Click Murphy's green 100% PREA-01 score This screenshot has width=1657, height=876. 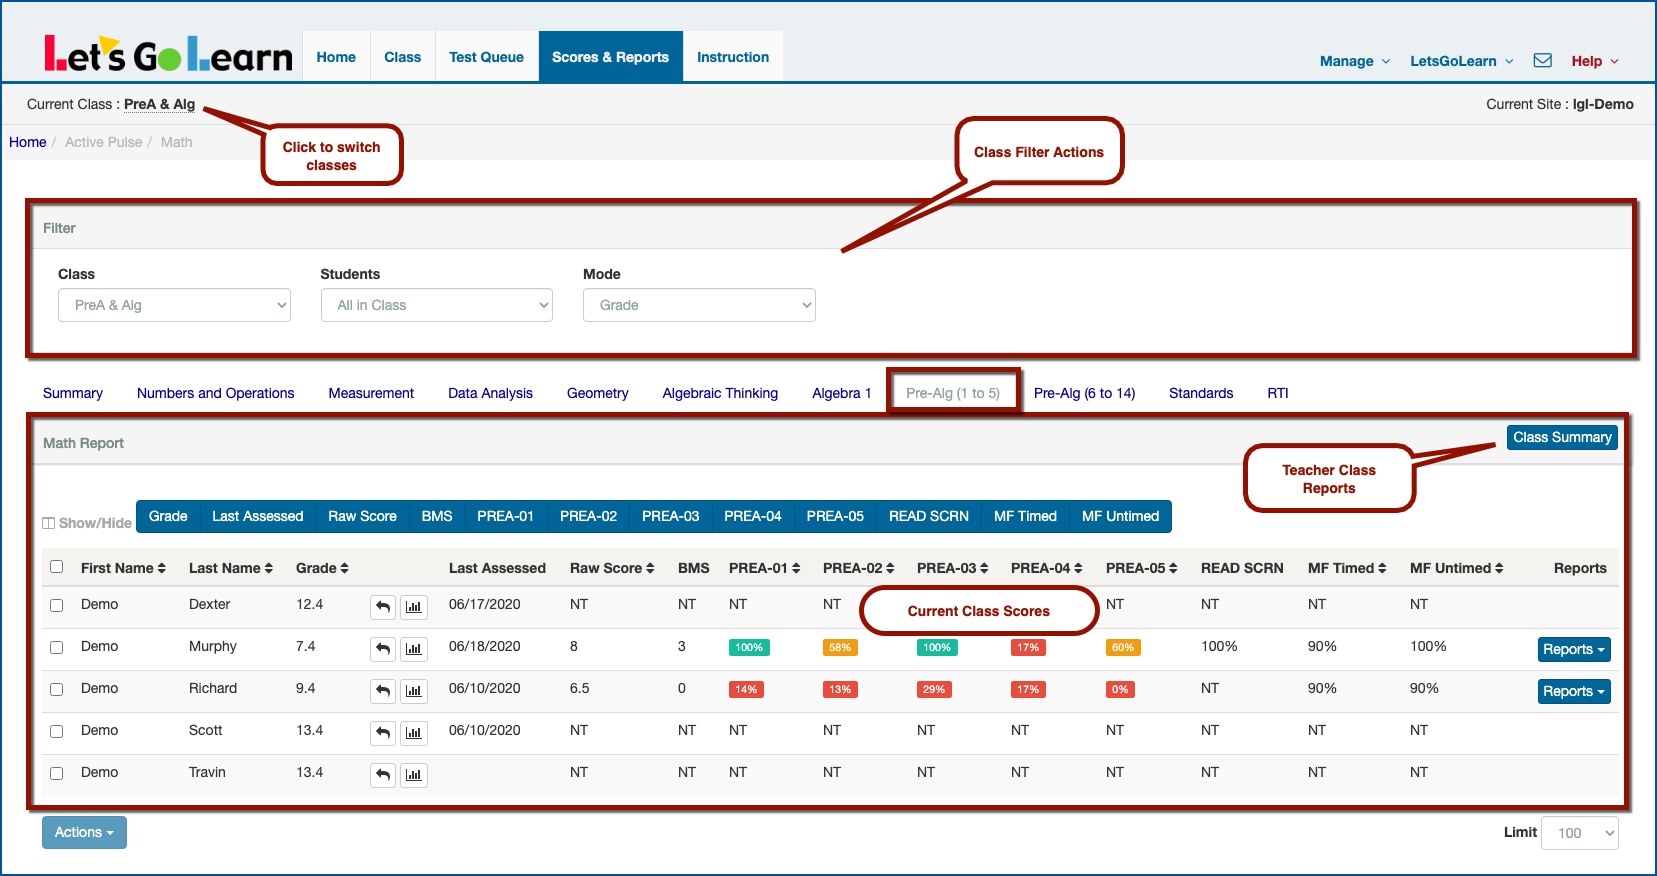click(x=749, y=647)
